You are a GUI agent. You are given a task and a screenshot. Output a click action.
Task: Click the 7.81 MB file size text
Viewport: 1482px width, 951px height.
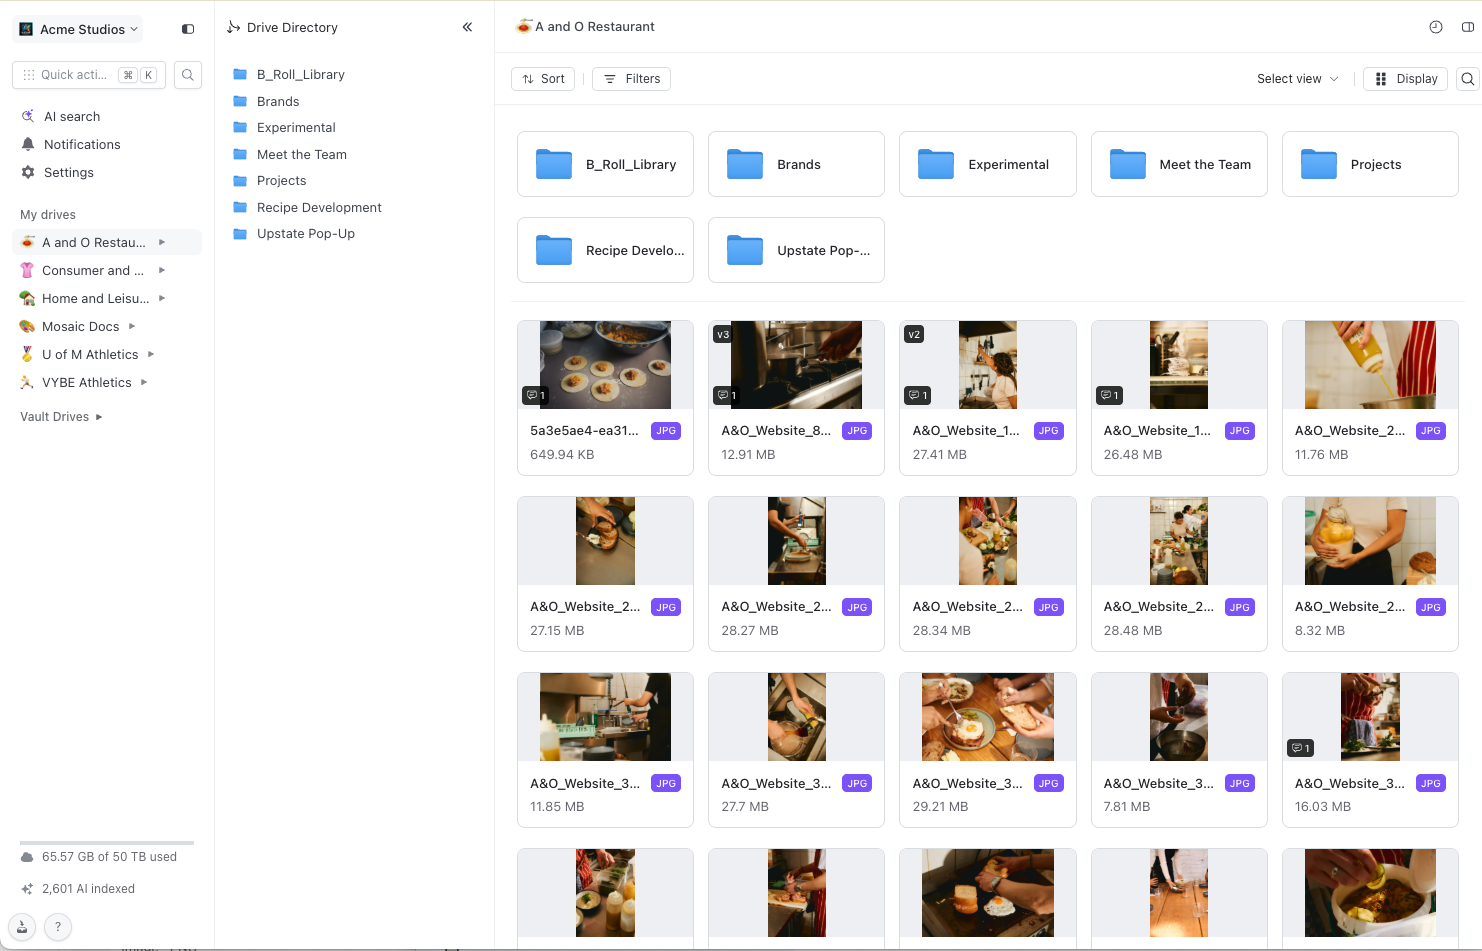tap(1127, 807)
